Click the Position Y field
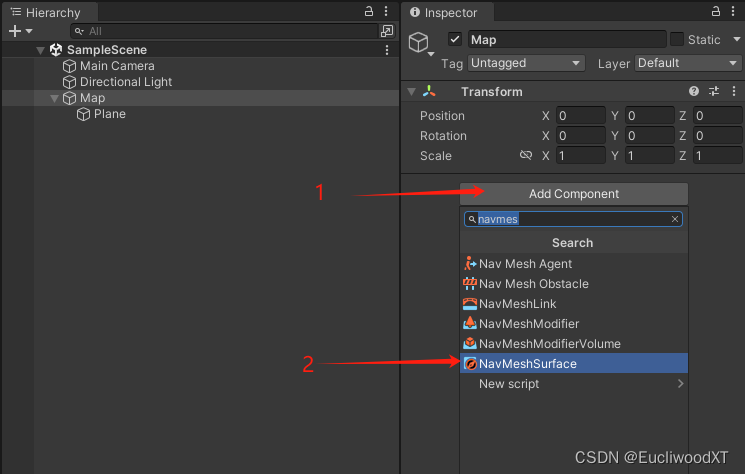Screen dimensions: 745x474 pyautogui.click(x=649, y=116)
